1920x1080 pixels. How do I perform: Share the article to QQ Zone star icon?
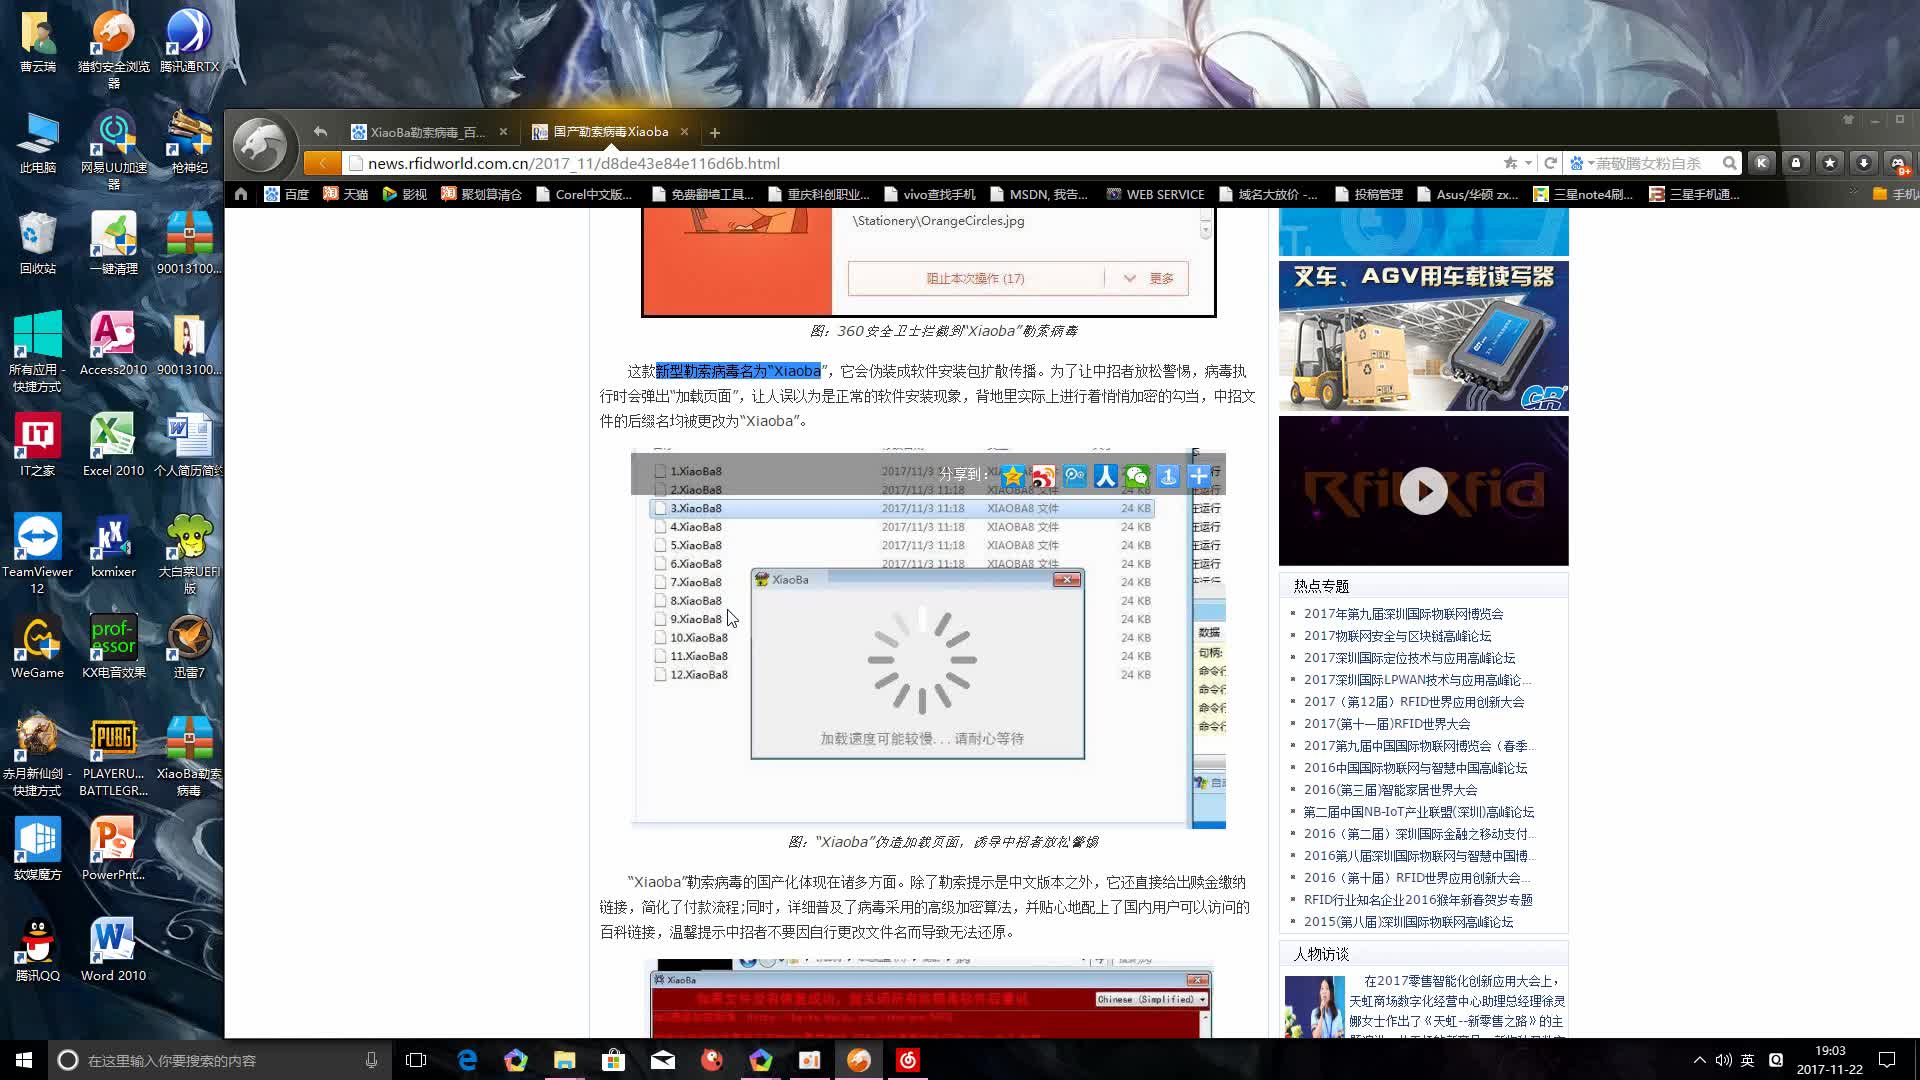(1013, 476)
